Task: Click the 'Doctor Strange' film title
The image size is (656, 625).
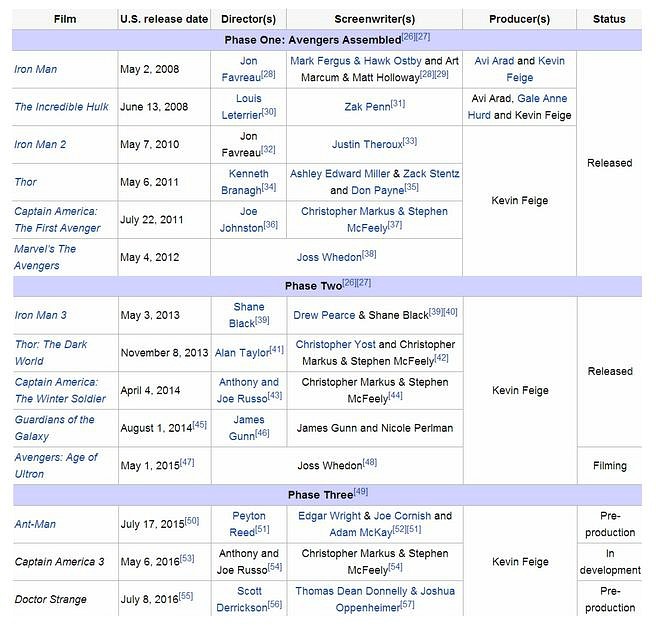Action: [x=51, y=599]
